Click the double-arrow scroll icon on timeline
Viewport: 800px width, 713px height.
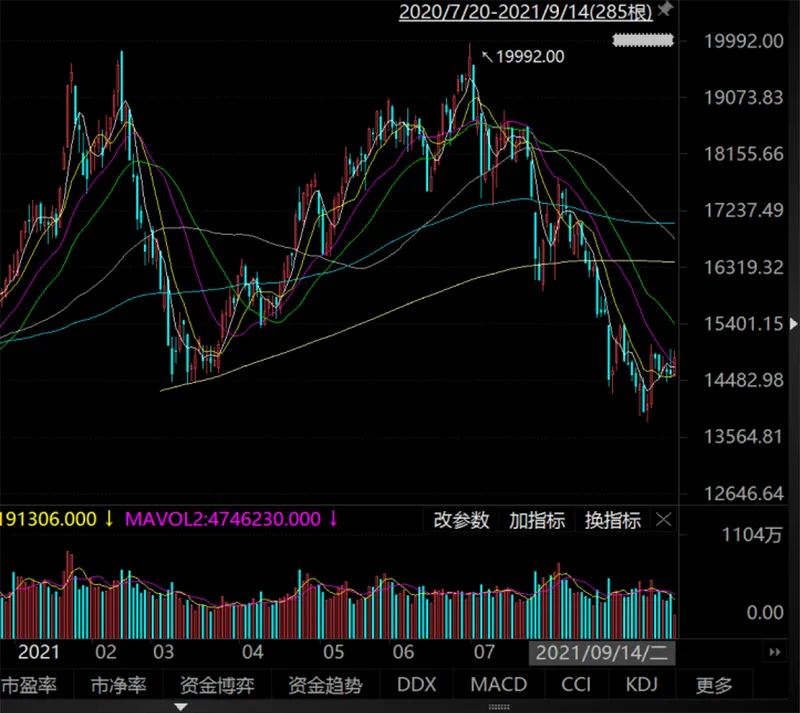coord(775,653)
